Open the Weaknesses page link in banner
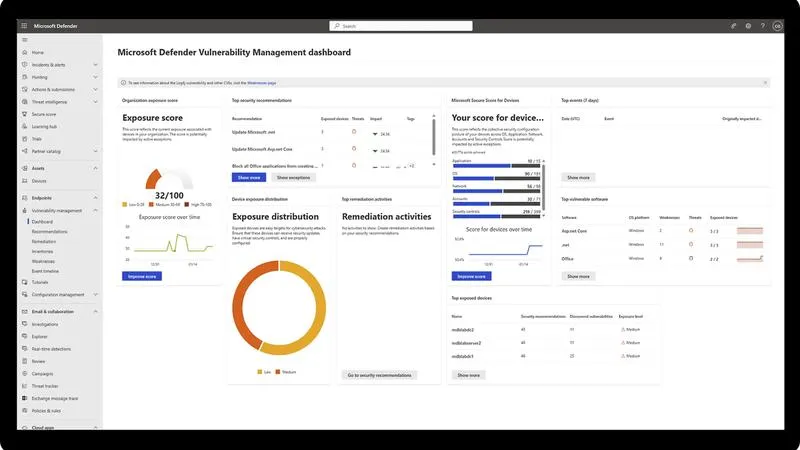The width and height of the screenshot is (800, 450). (x=261, y=83)
